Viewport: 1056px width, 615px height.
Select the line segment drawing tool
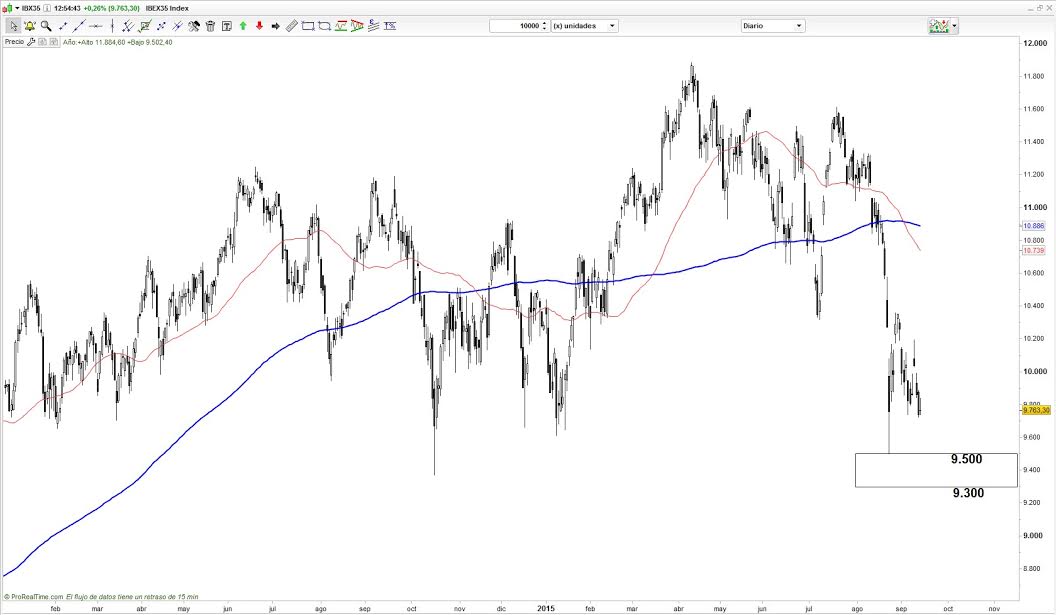tap(63, 26)
